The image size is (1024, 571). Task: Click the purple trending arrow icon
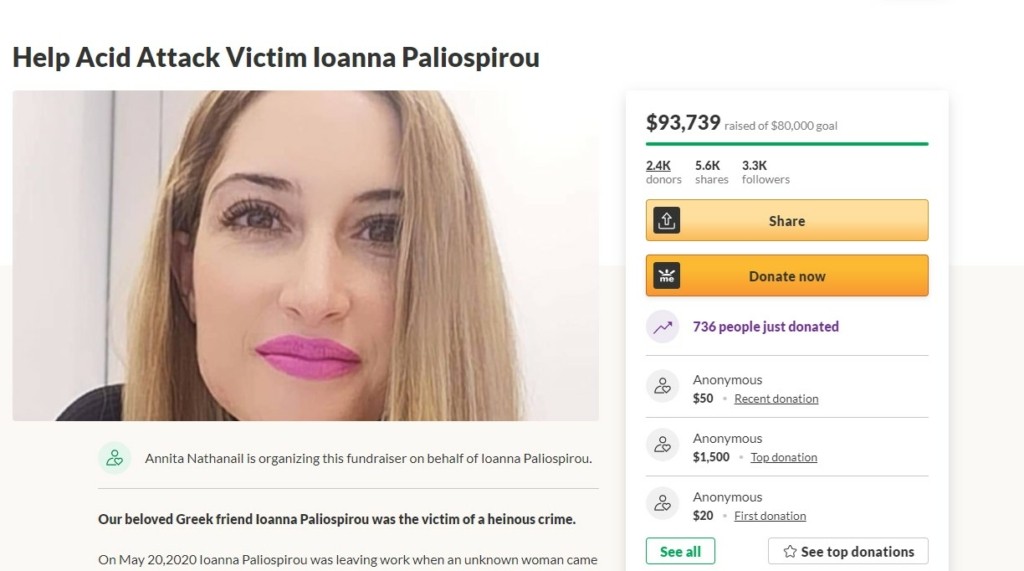tap(662, 327)
